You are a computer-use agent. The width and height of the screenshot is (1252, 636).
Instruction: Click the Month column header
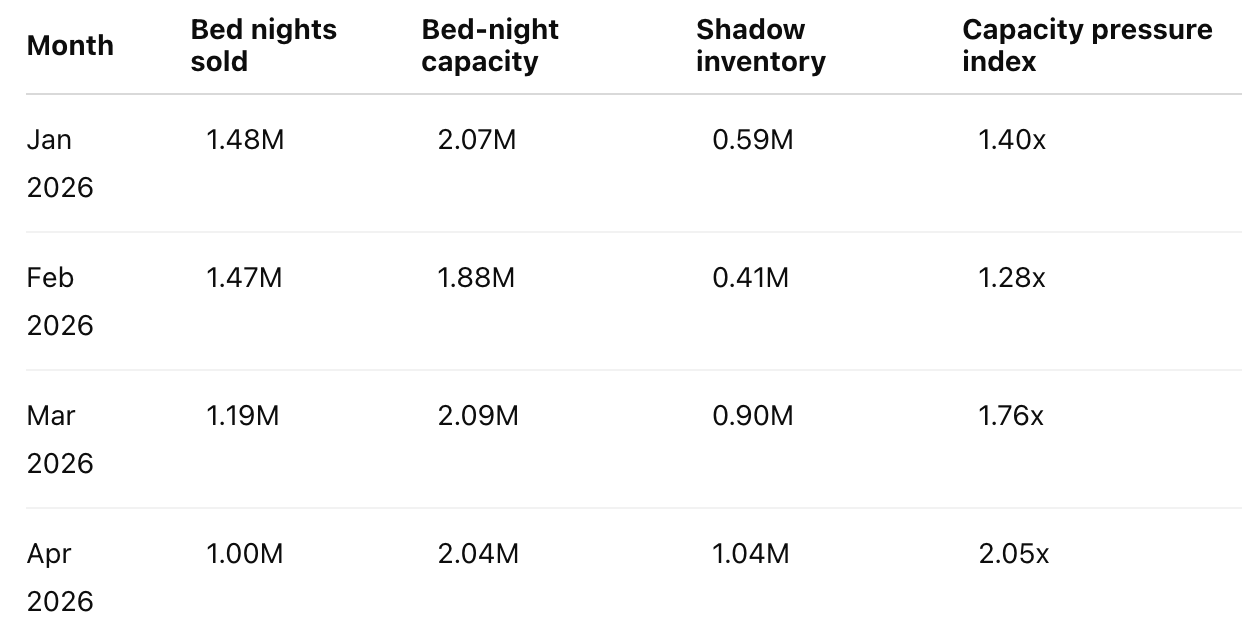pos(70,46)
